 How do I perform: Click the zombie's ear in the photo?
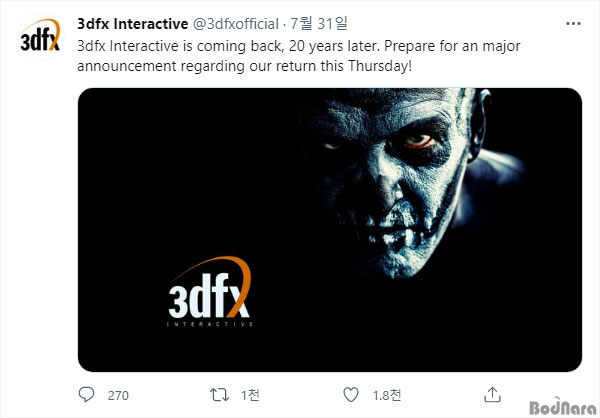[x=480, y=124]
